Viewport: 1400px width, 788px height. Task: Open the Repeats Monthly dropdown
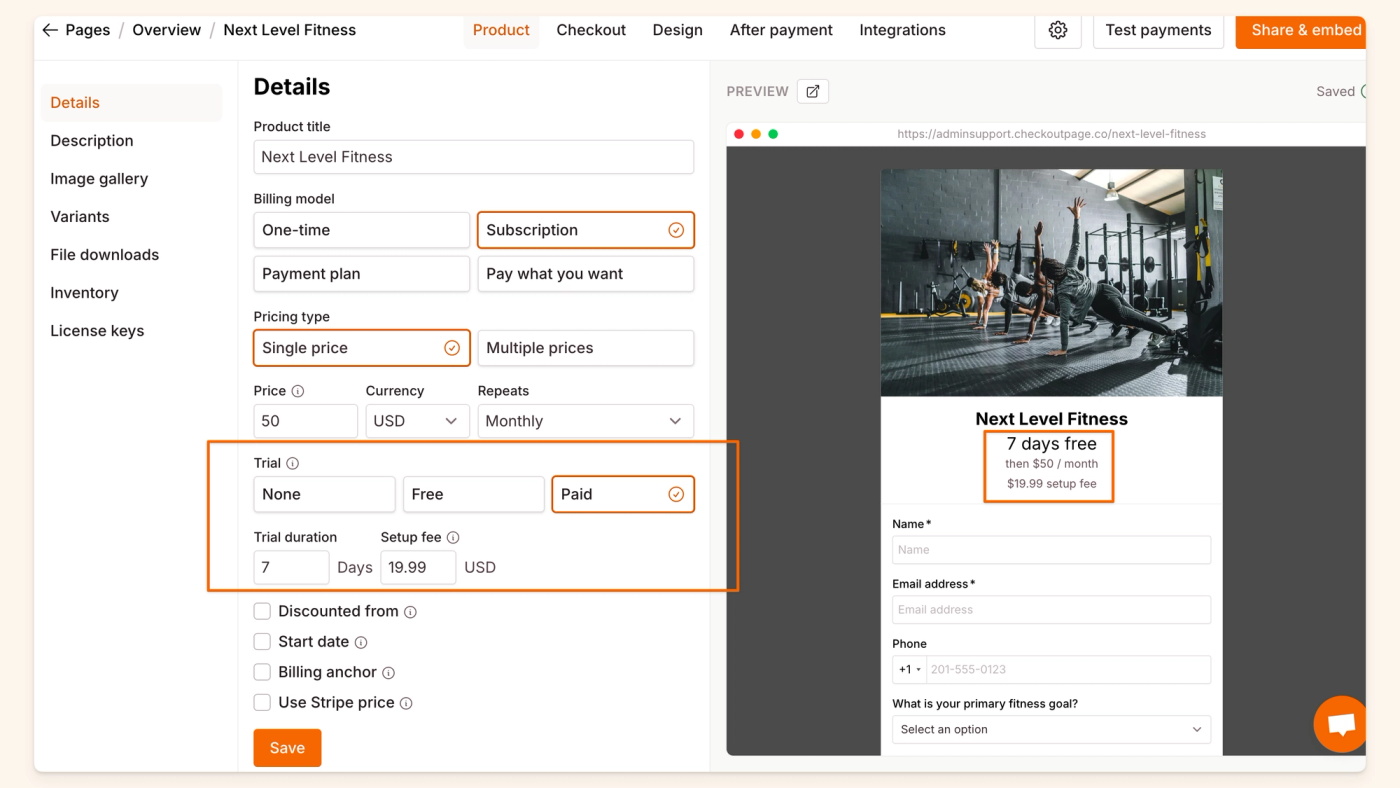585,421
